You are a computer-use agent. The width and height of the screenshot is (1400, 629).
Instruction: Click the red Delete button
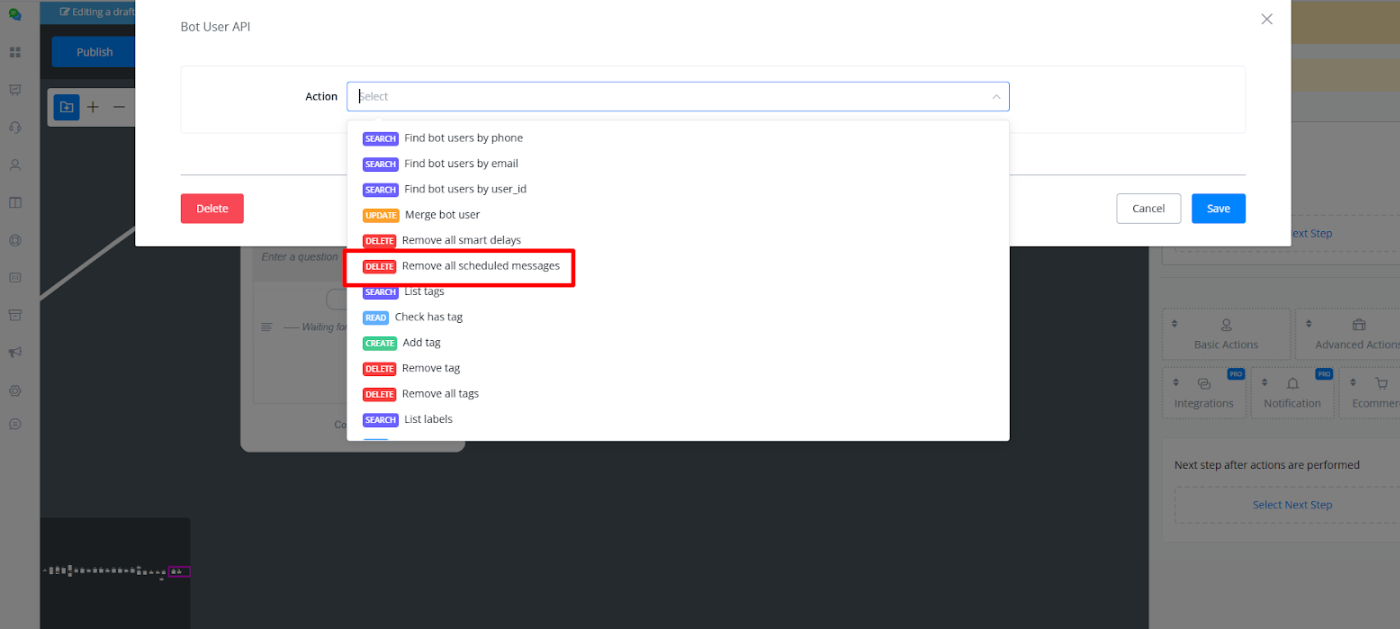212,209
